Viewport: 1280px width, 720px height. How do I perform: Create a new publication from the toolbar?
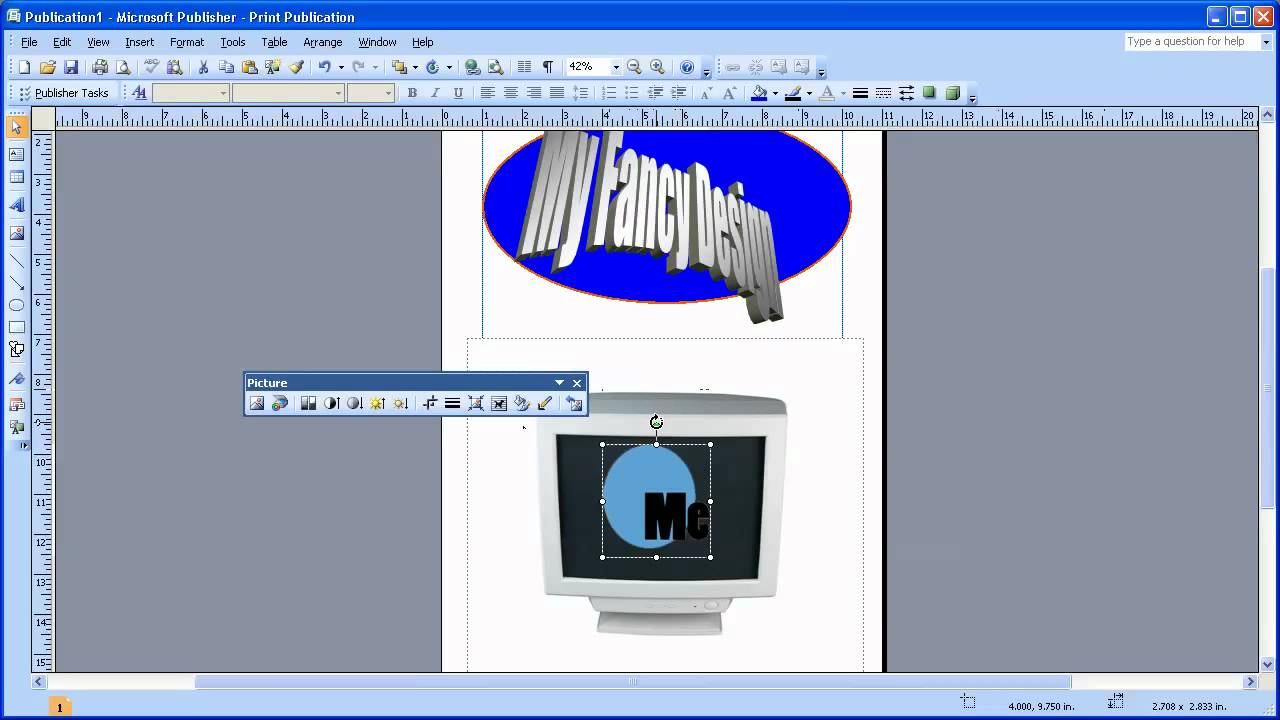click(x=24, y=67)
